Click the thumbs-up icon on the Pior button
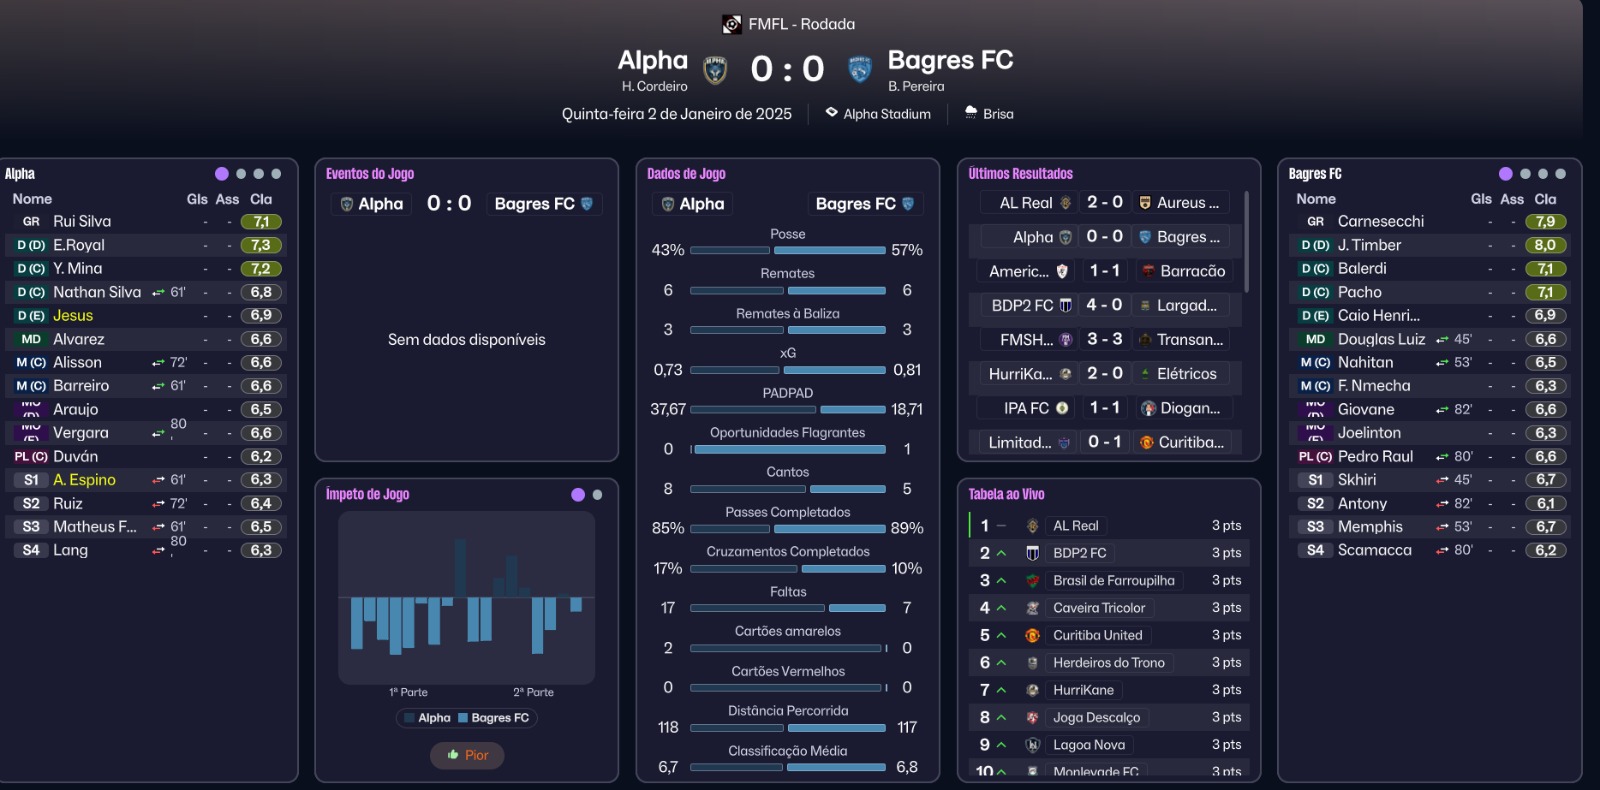 pos(453,755)
